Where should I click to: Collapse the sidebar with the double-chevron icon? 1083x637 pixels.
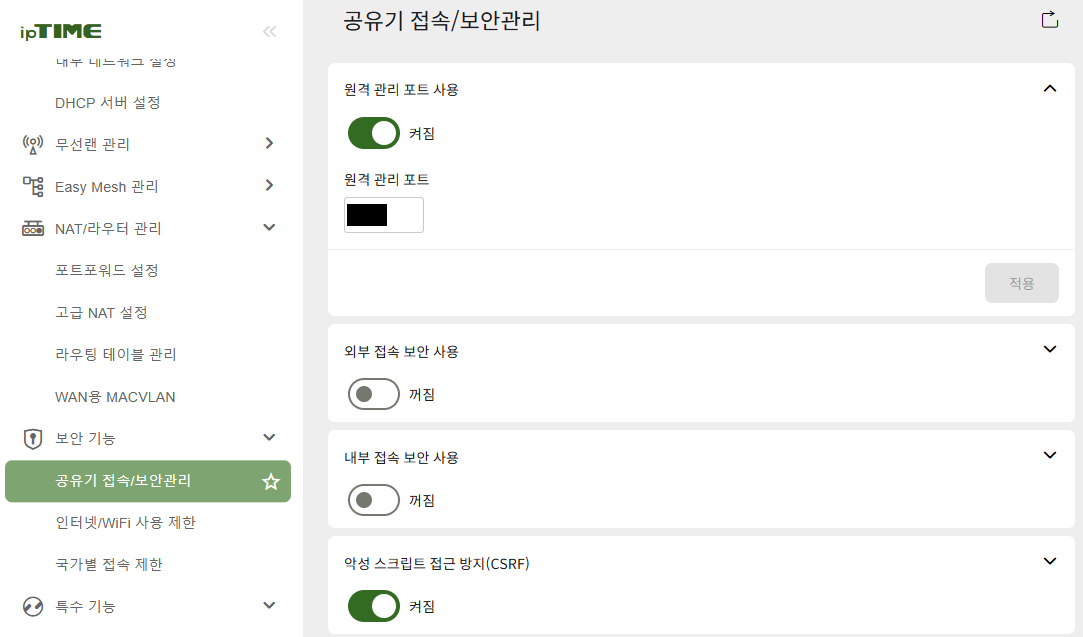click(269, 31)
